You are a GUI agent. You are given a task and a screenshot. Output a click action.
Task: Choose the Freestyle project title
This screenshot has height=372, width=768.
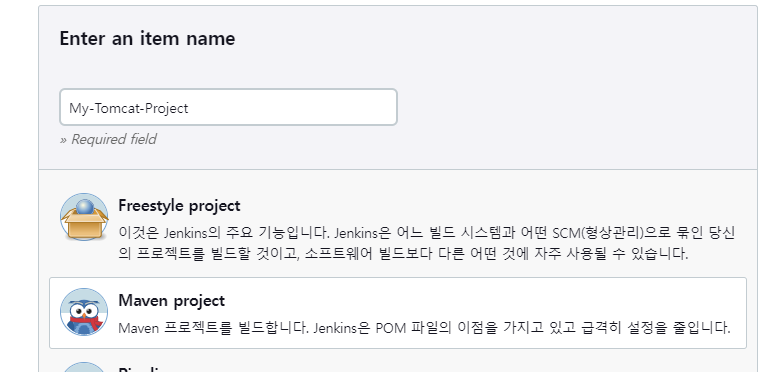coord(179,206)
